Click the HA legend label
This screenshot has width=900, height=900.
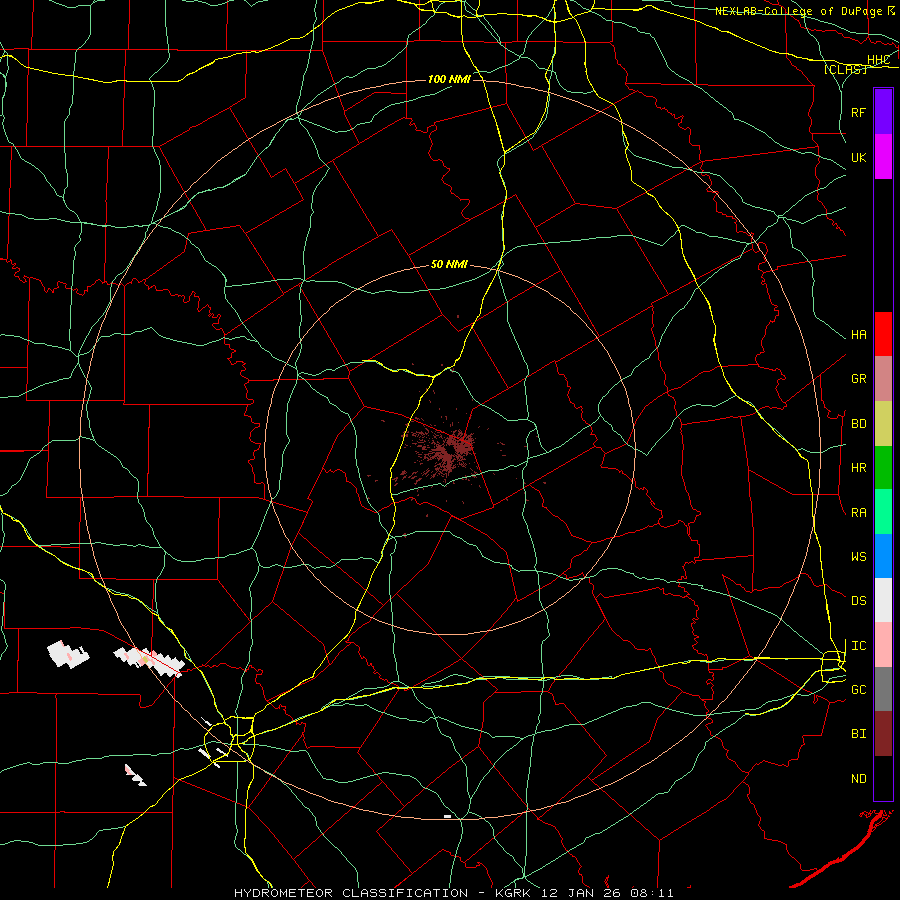coord(858,335)
